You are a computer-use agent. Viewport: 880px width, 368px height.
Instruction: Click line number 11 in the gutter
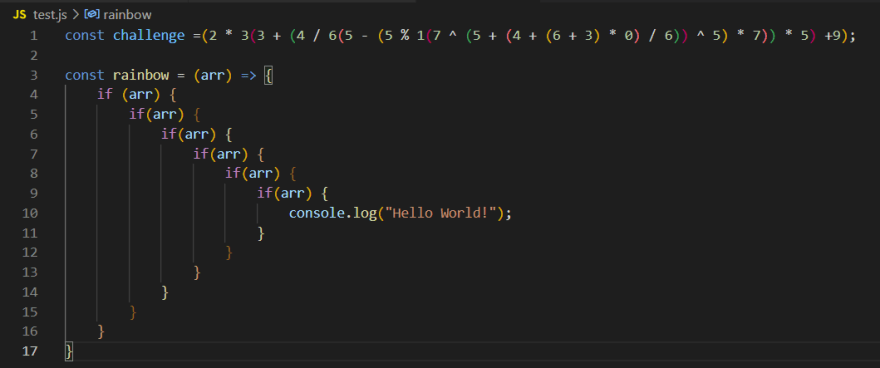(30, 233)
